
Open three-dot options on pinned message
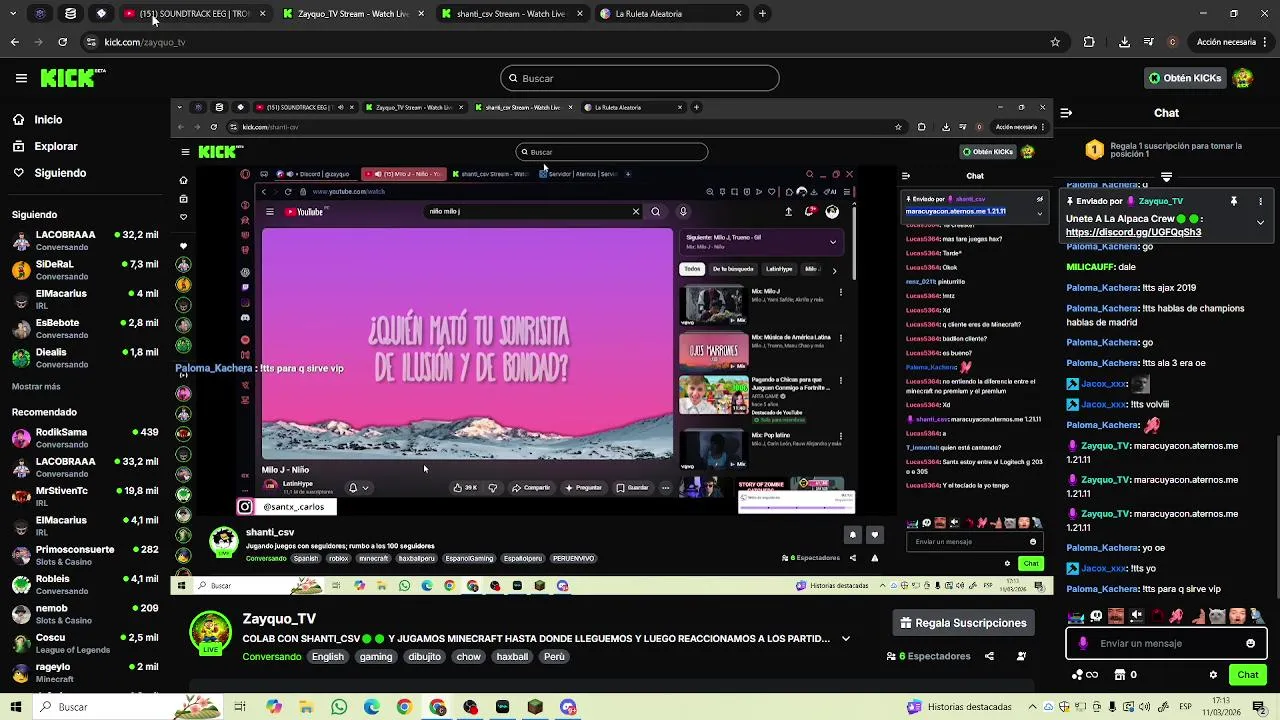1260,201
